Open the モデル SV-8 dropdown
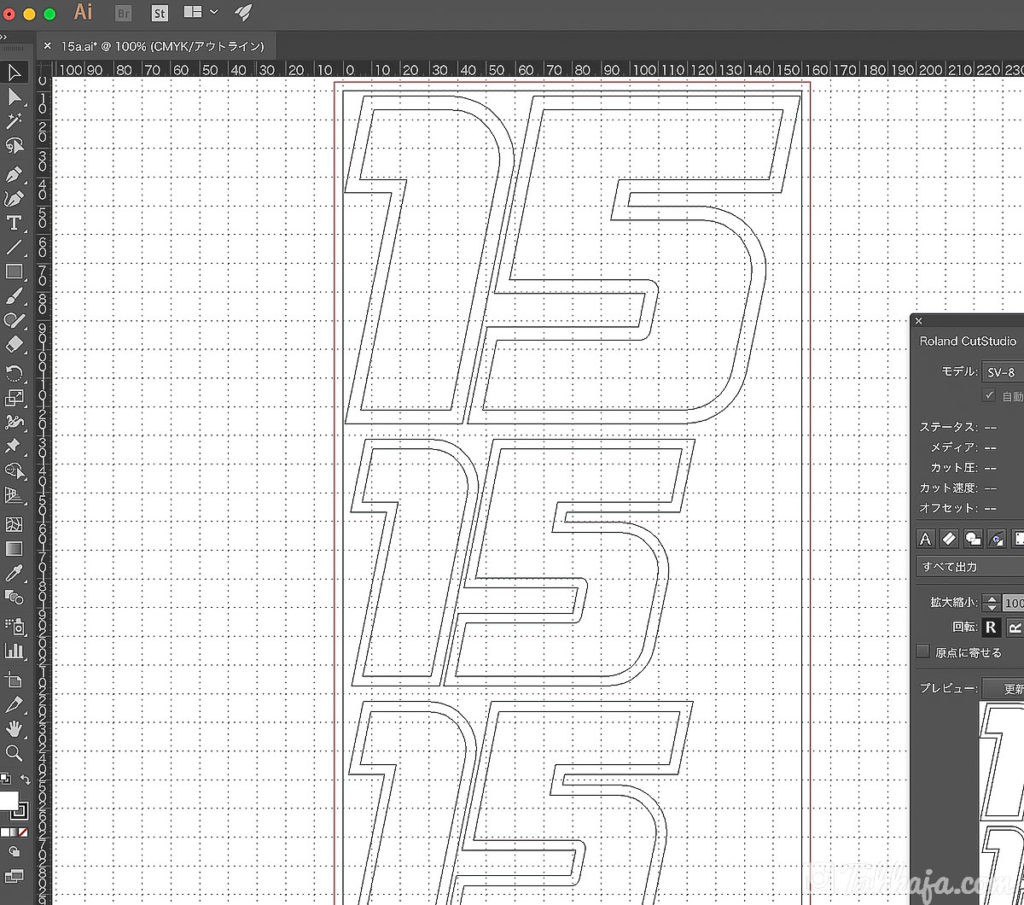 coord(1002,372)
